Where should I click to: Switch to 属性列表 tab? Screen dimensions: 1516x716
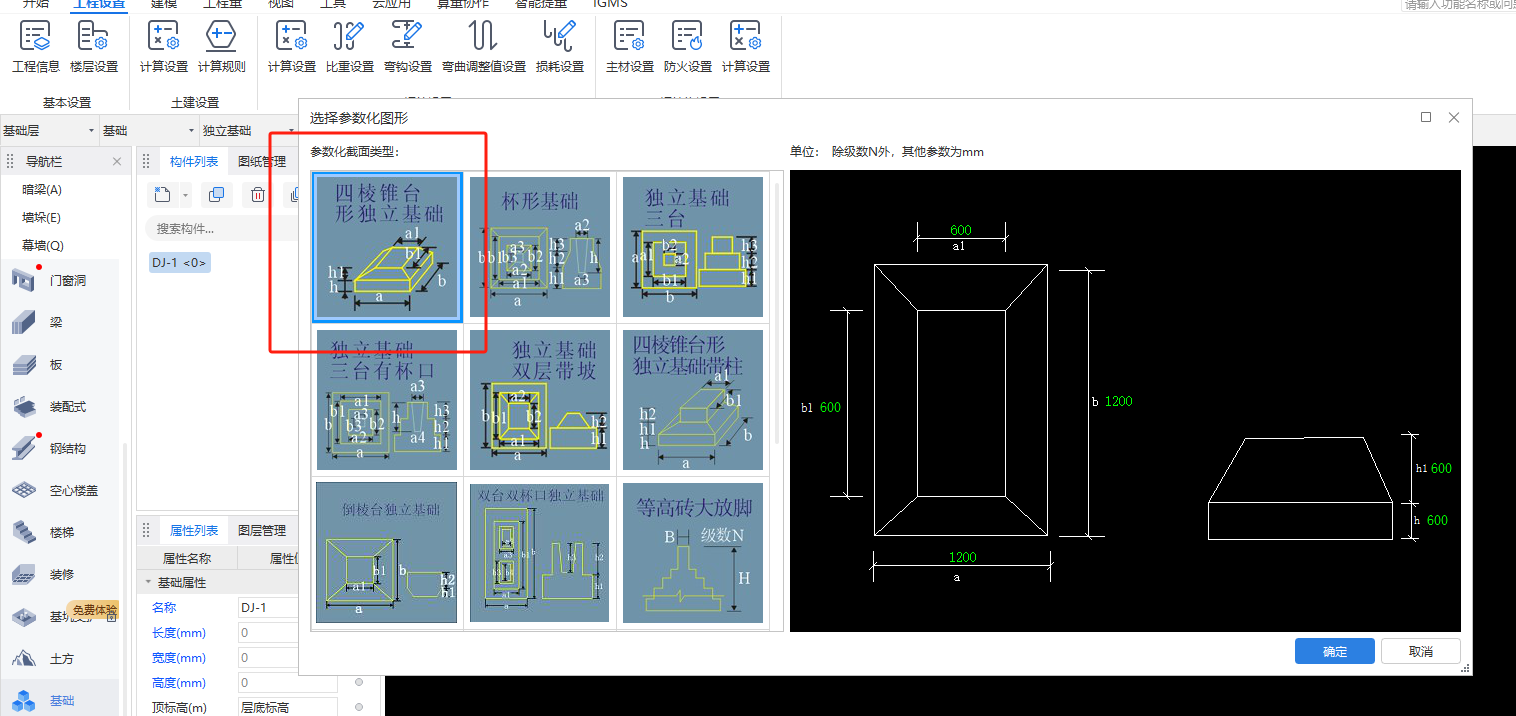194,531
